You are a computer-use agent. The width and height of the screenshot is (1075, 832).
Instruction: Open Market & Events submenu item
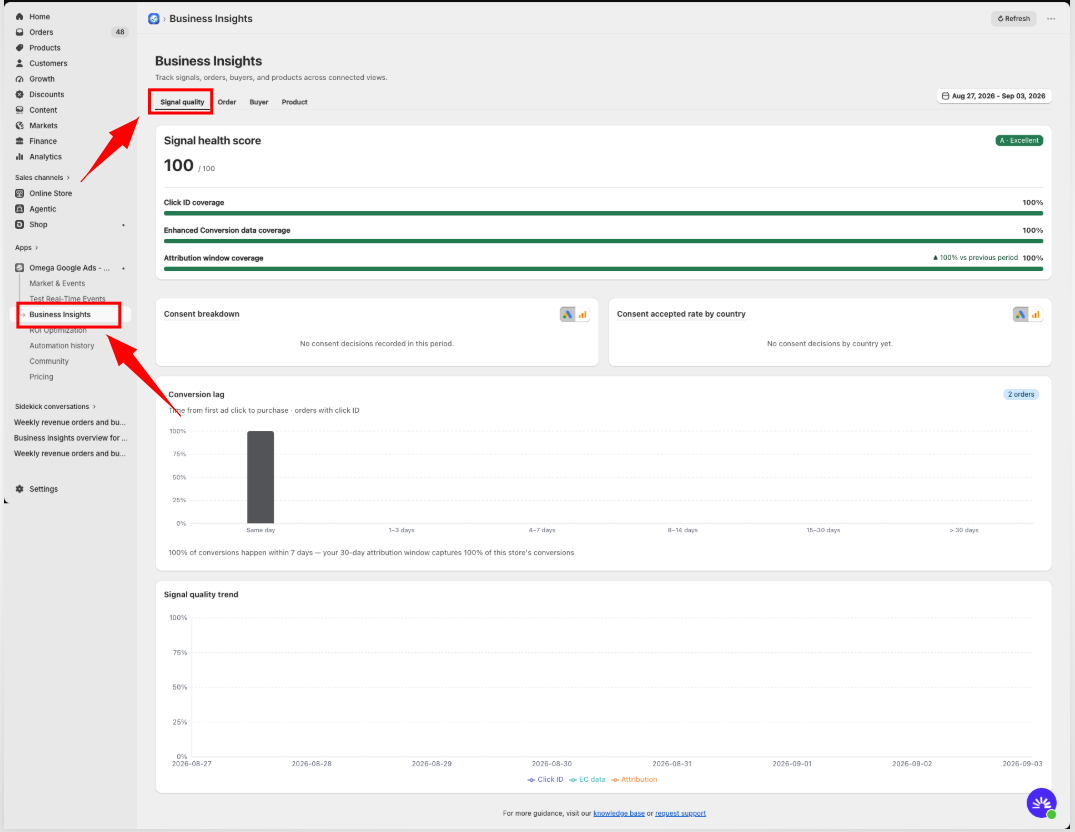click(58, 283)
